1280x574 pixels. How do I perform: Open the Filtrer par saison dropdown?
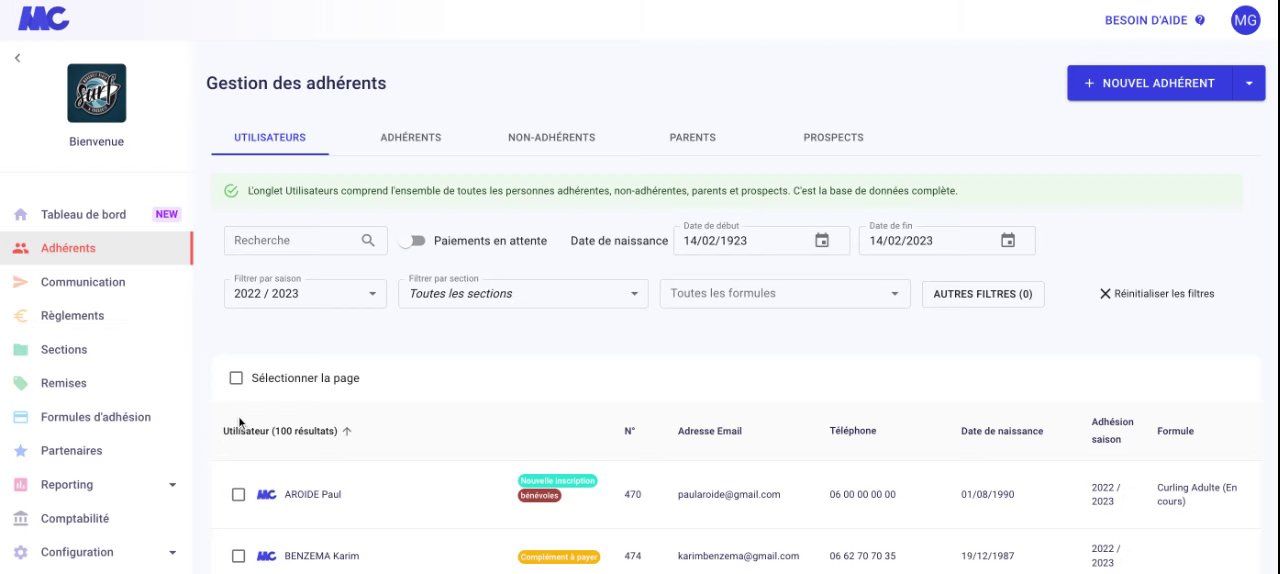tap(305, 294)
